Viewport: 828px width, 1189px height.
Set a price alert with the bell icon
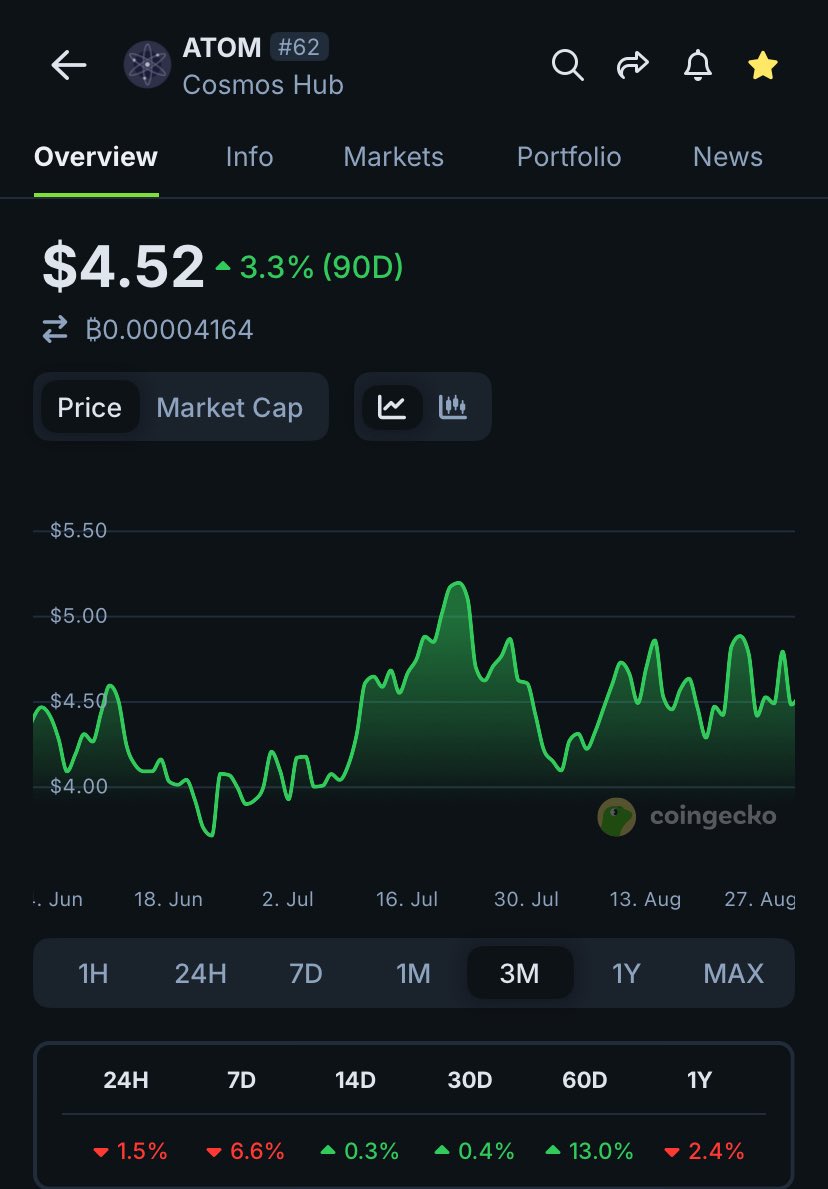pyautogui.click(x=698, y=65)
